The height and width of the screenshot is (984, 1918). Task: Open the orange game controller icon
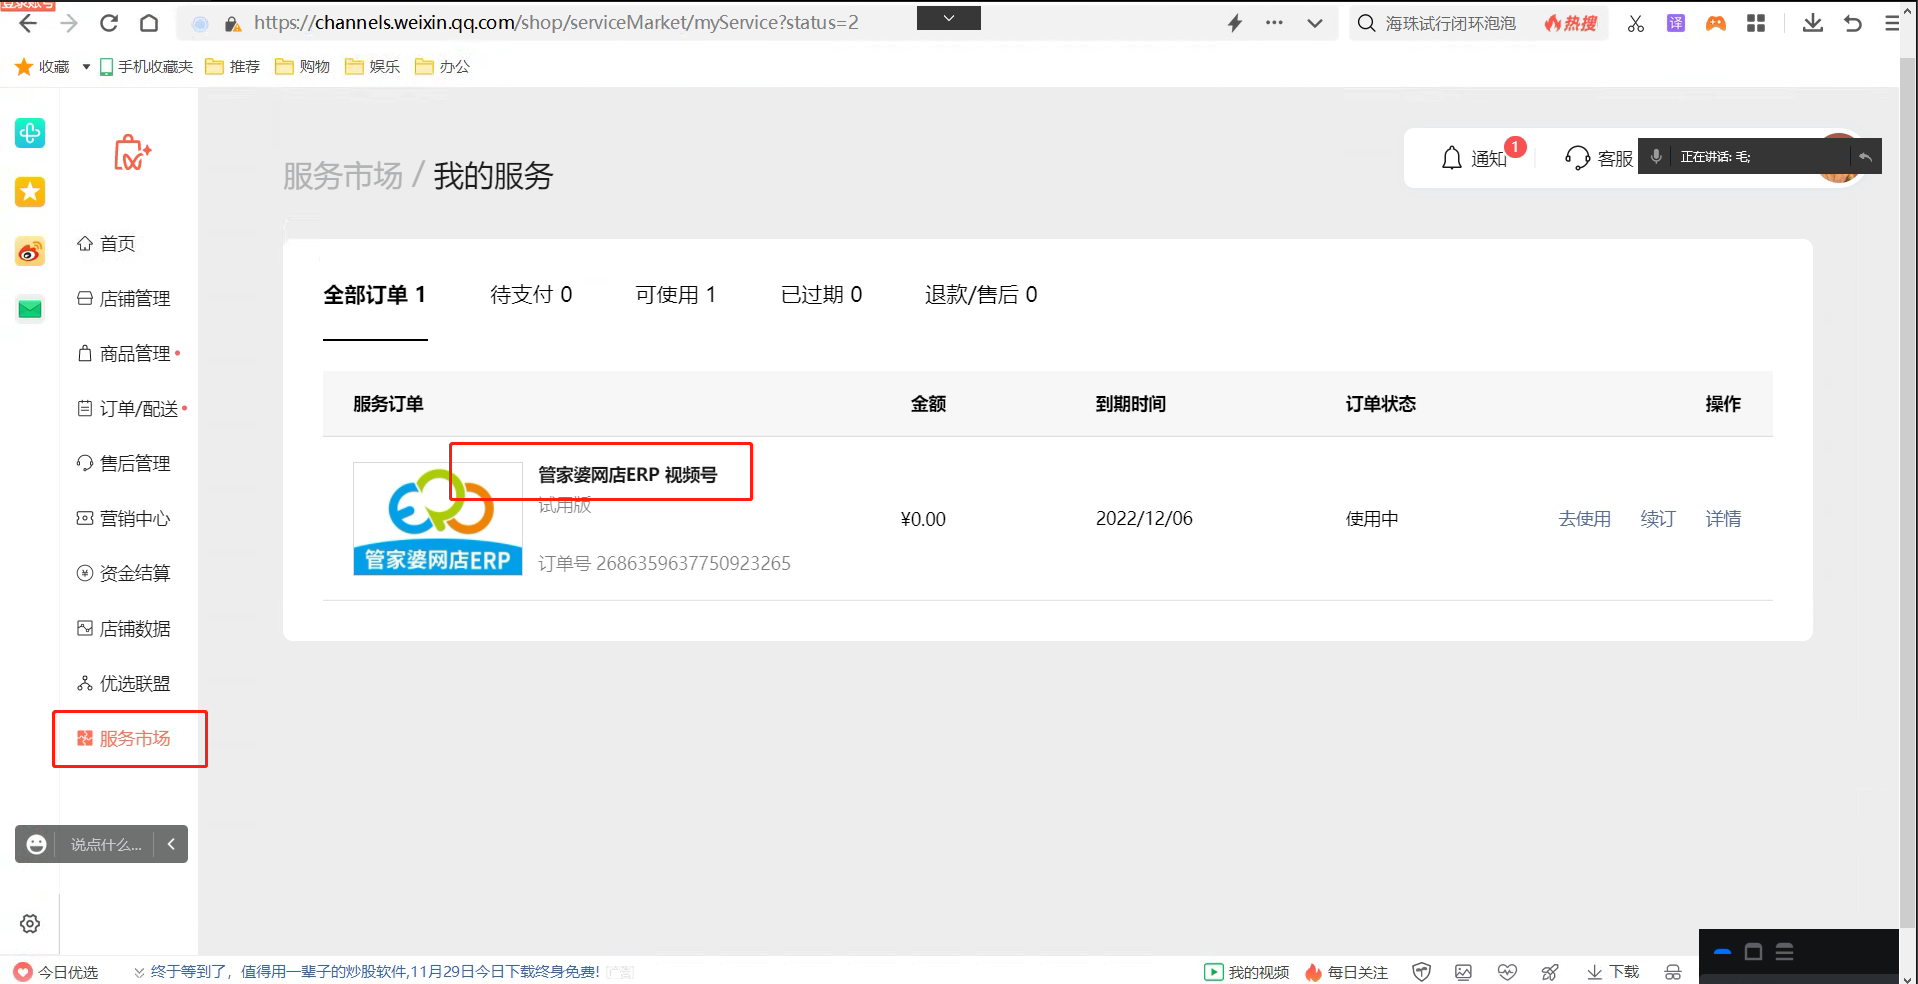click(1716, 23)
